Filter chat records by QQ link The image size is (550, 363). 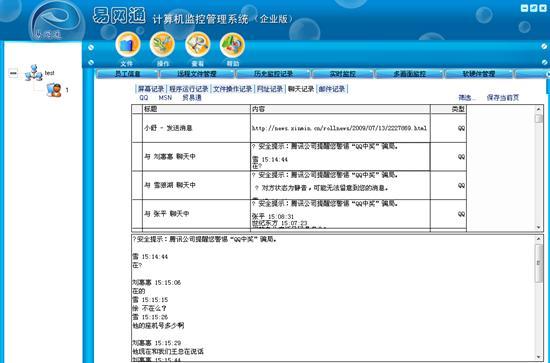click(x=144, y=98)
